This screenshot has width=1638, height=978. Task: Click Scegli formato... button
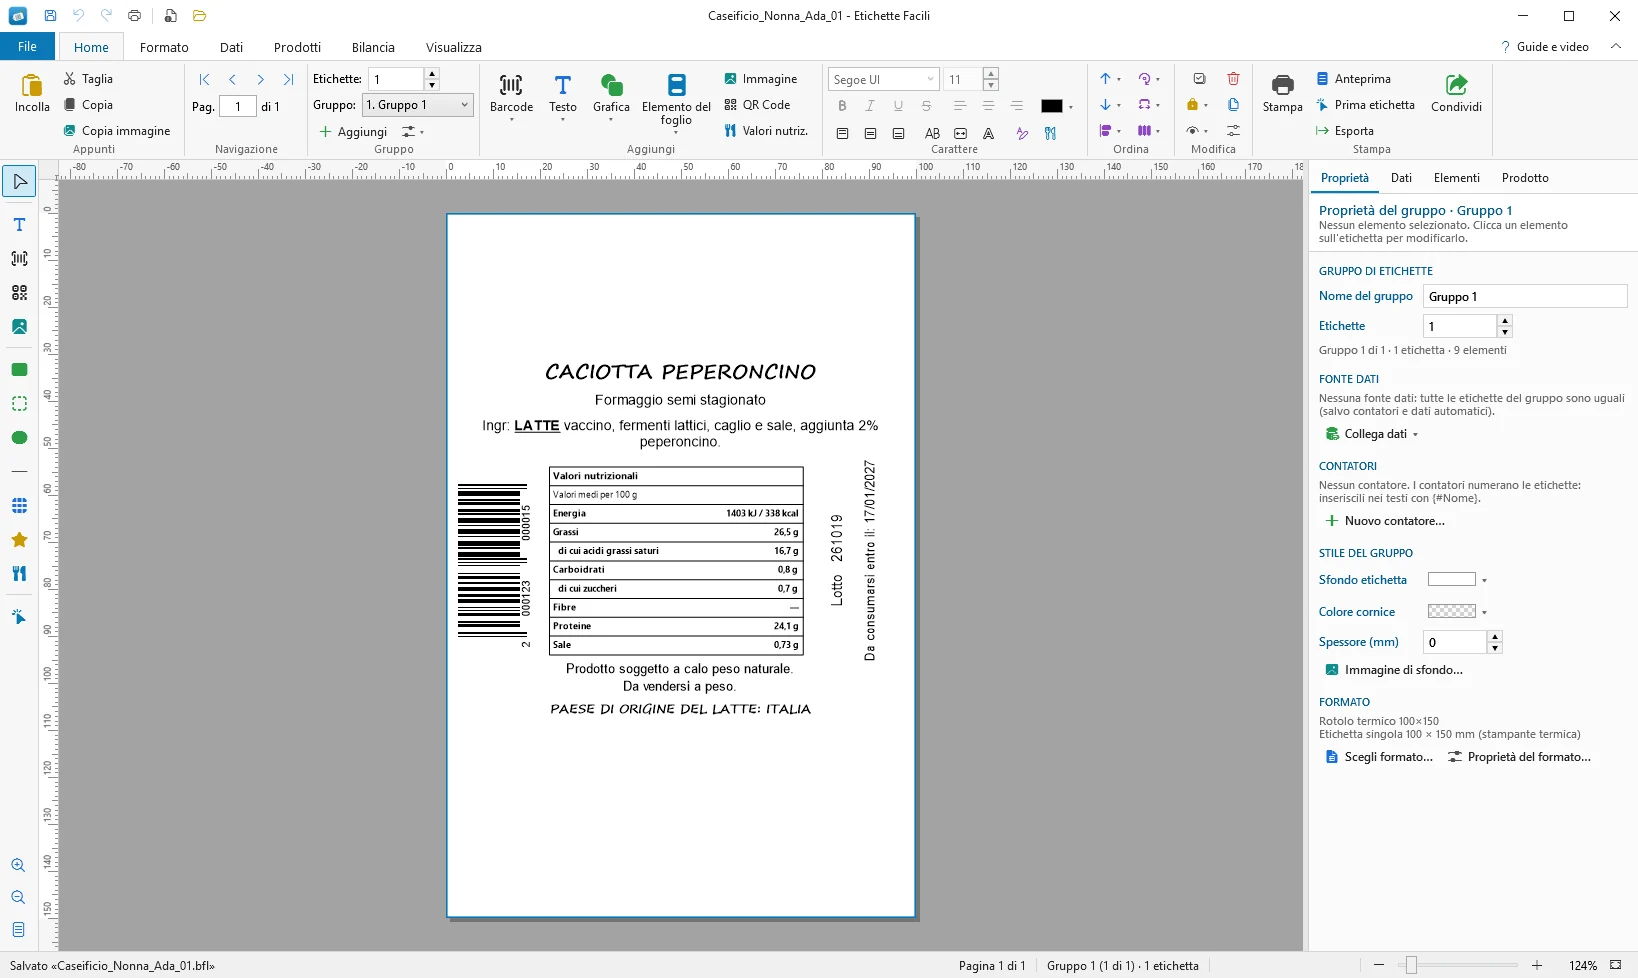point(1379,757)
